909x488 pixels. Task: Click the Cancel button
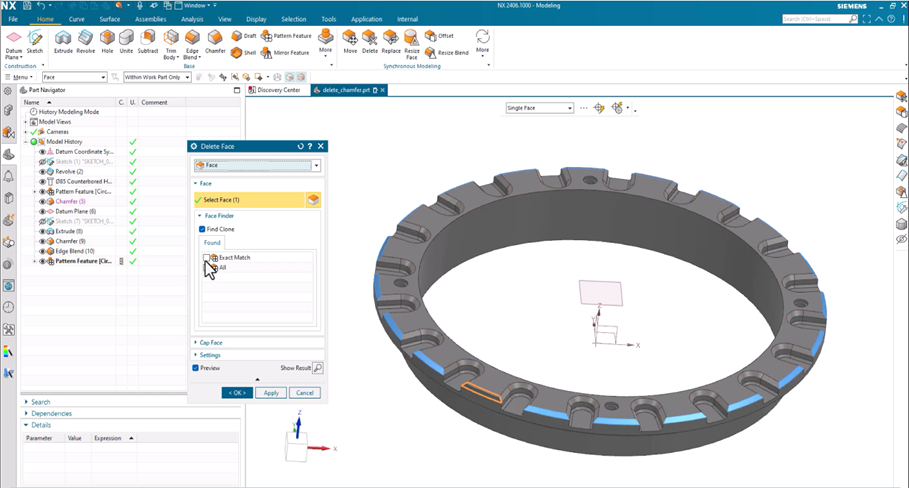coord(305,392)
